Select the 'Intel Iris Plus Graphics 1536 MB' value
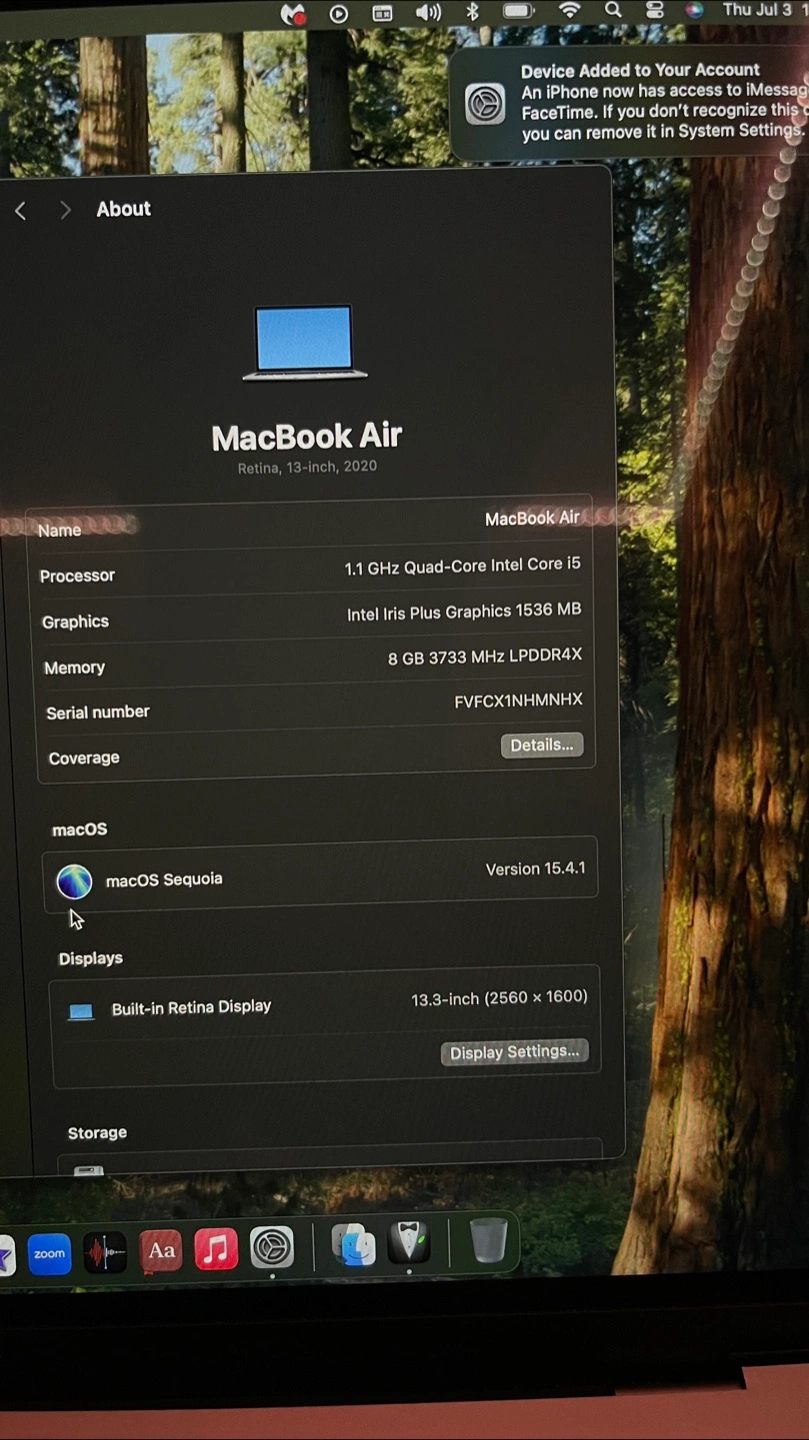Screen dimensions: 809x1440 464,612
